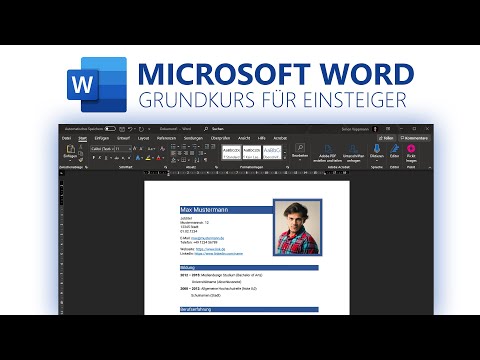Screen dimensions: 480x360
Task: Click the Redo icon
Action: click(x=141, y=129)
